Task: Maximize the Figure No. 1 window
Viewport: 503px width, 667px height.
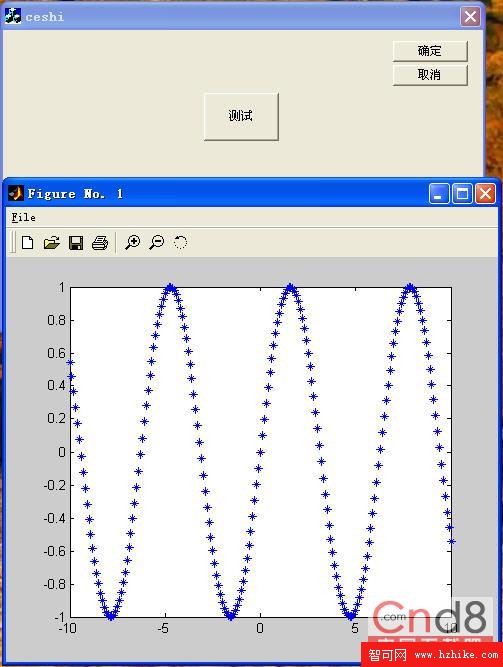Action: 462,194
